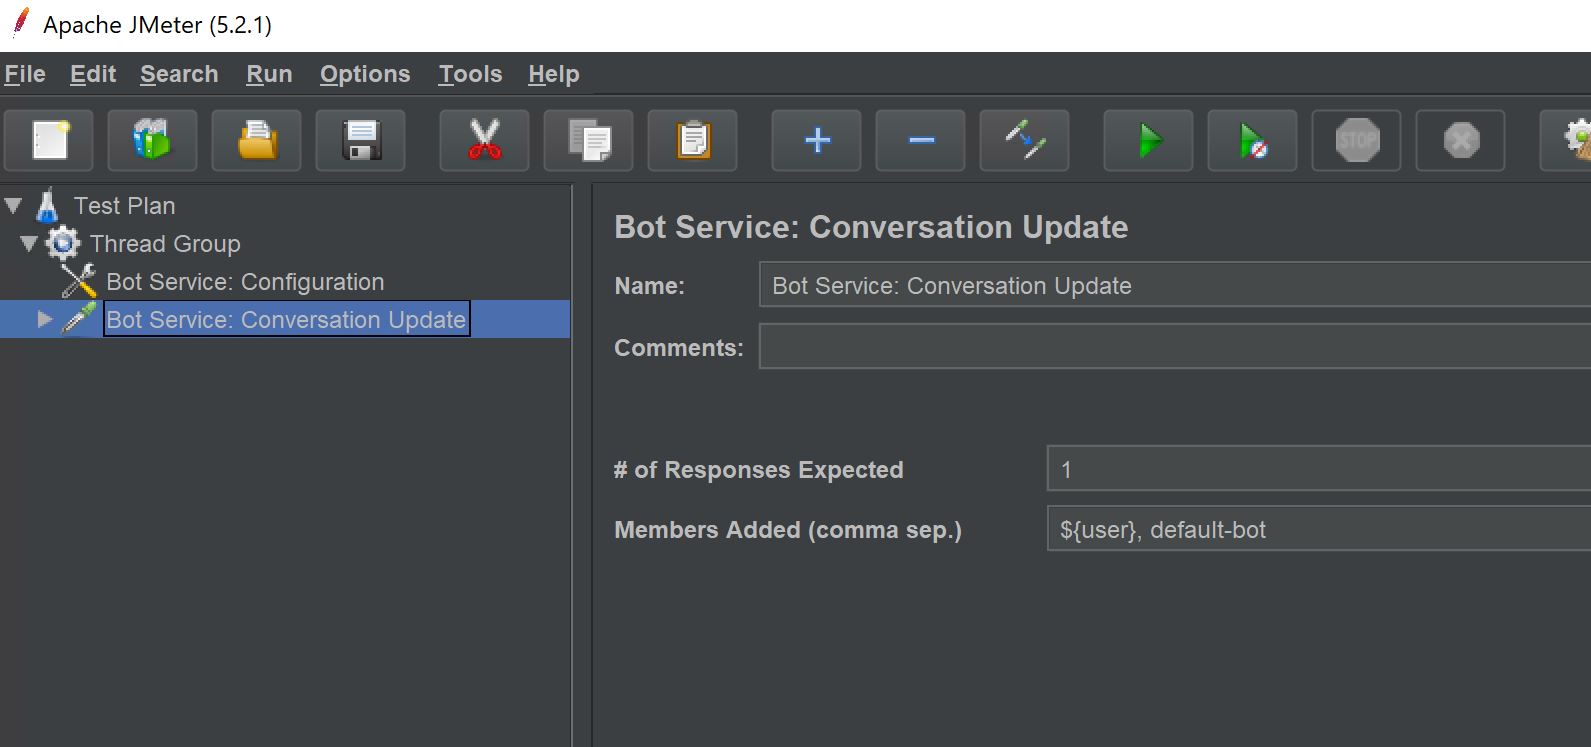Start the test with no pauses
Image resolution: width=1591 pixels, height=747 pixels.
coord(1253,141)
